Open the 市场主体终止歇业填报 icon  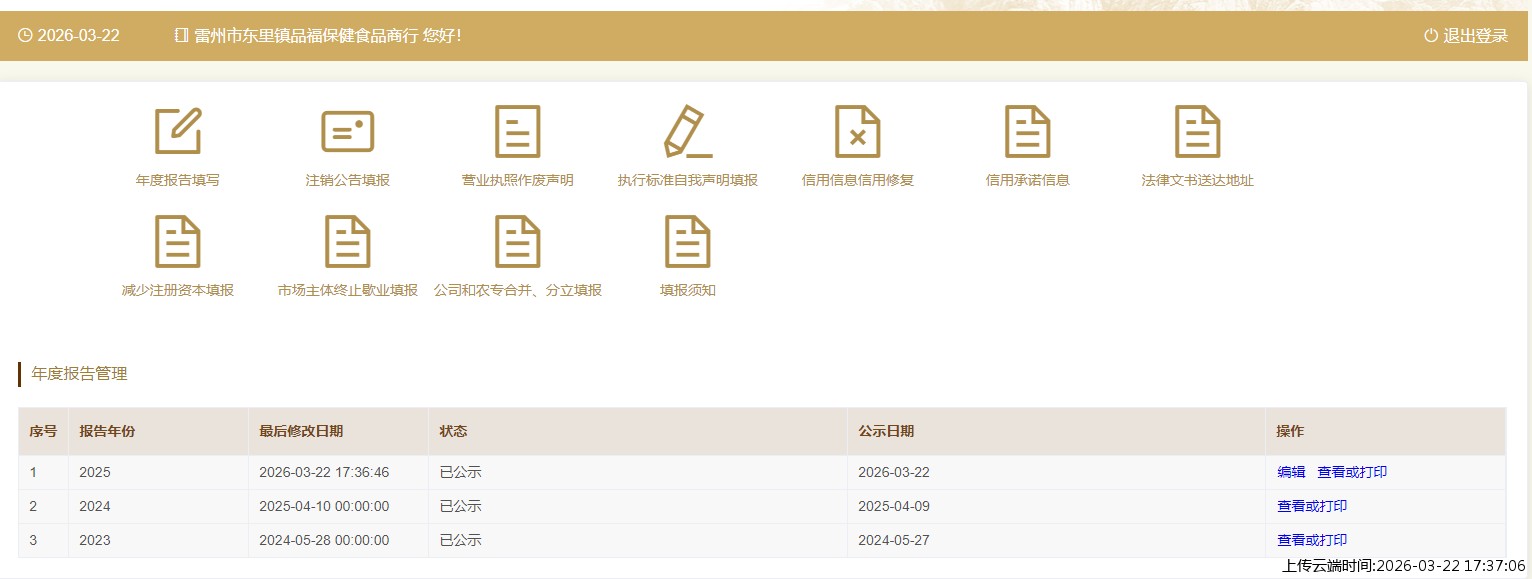pyautogui.click(x=347, y=242)
